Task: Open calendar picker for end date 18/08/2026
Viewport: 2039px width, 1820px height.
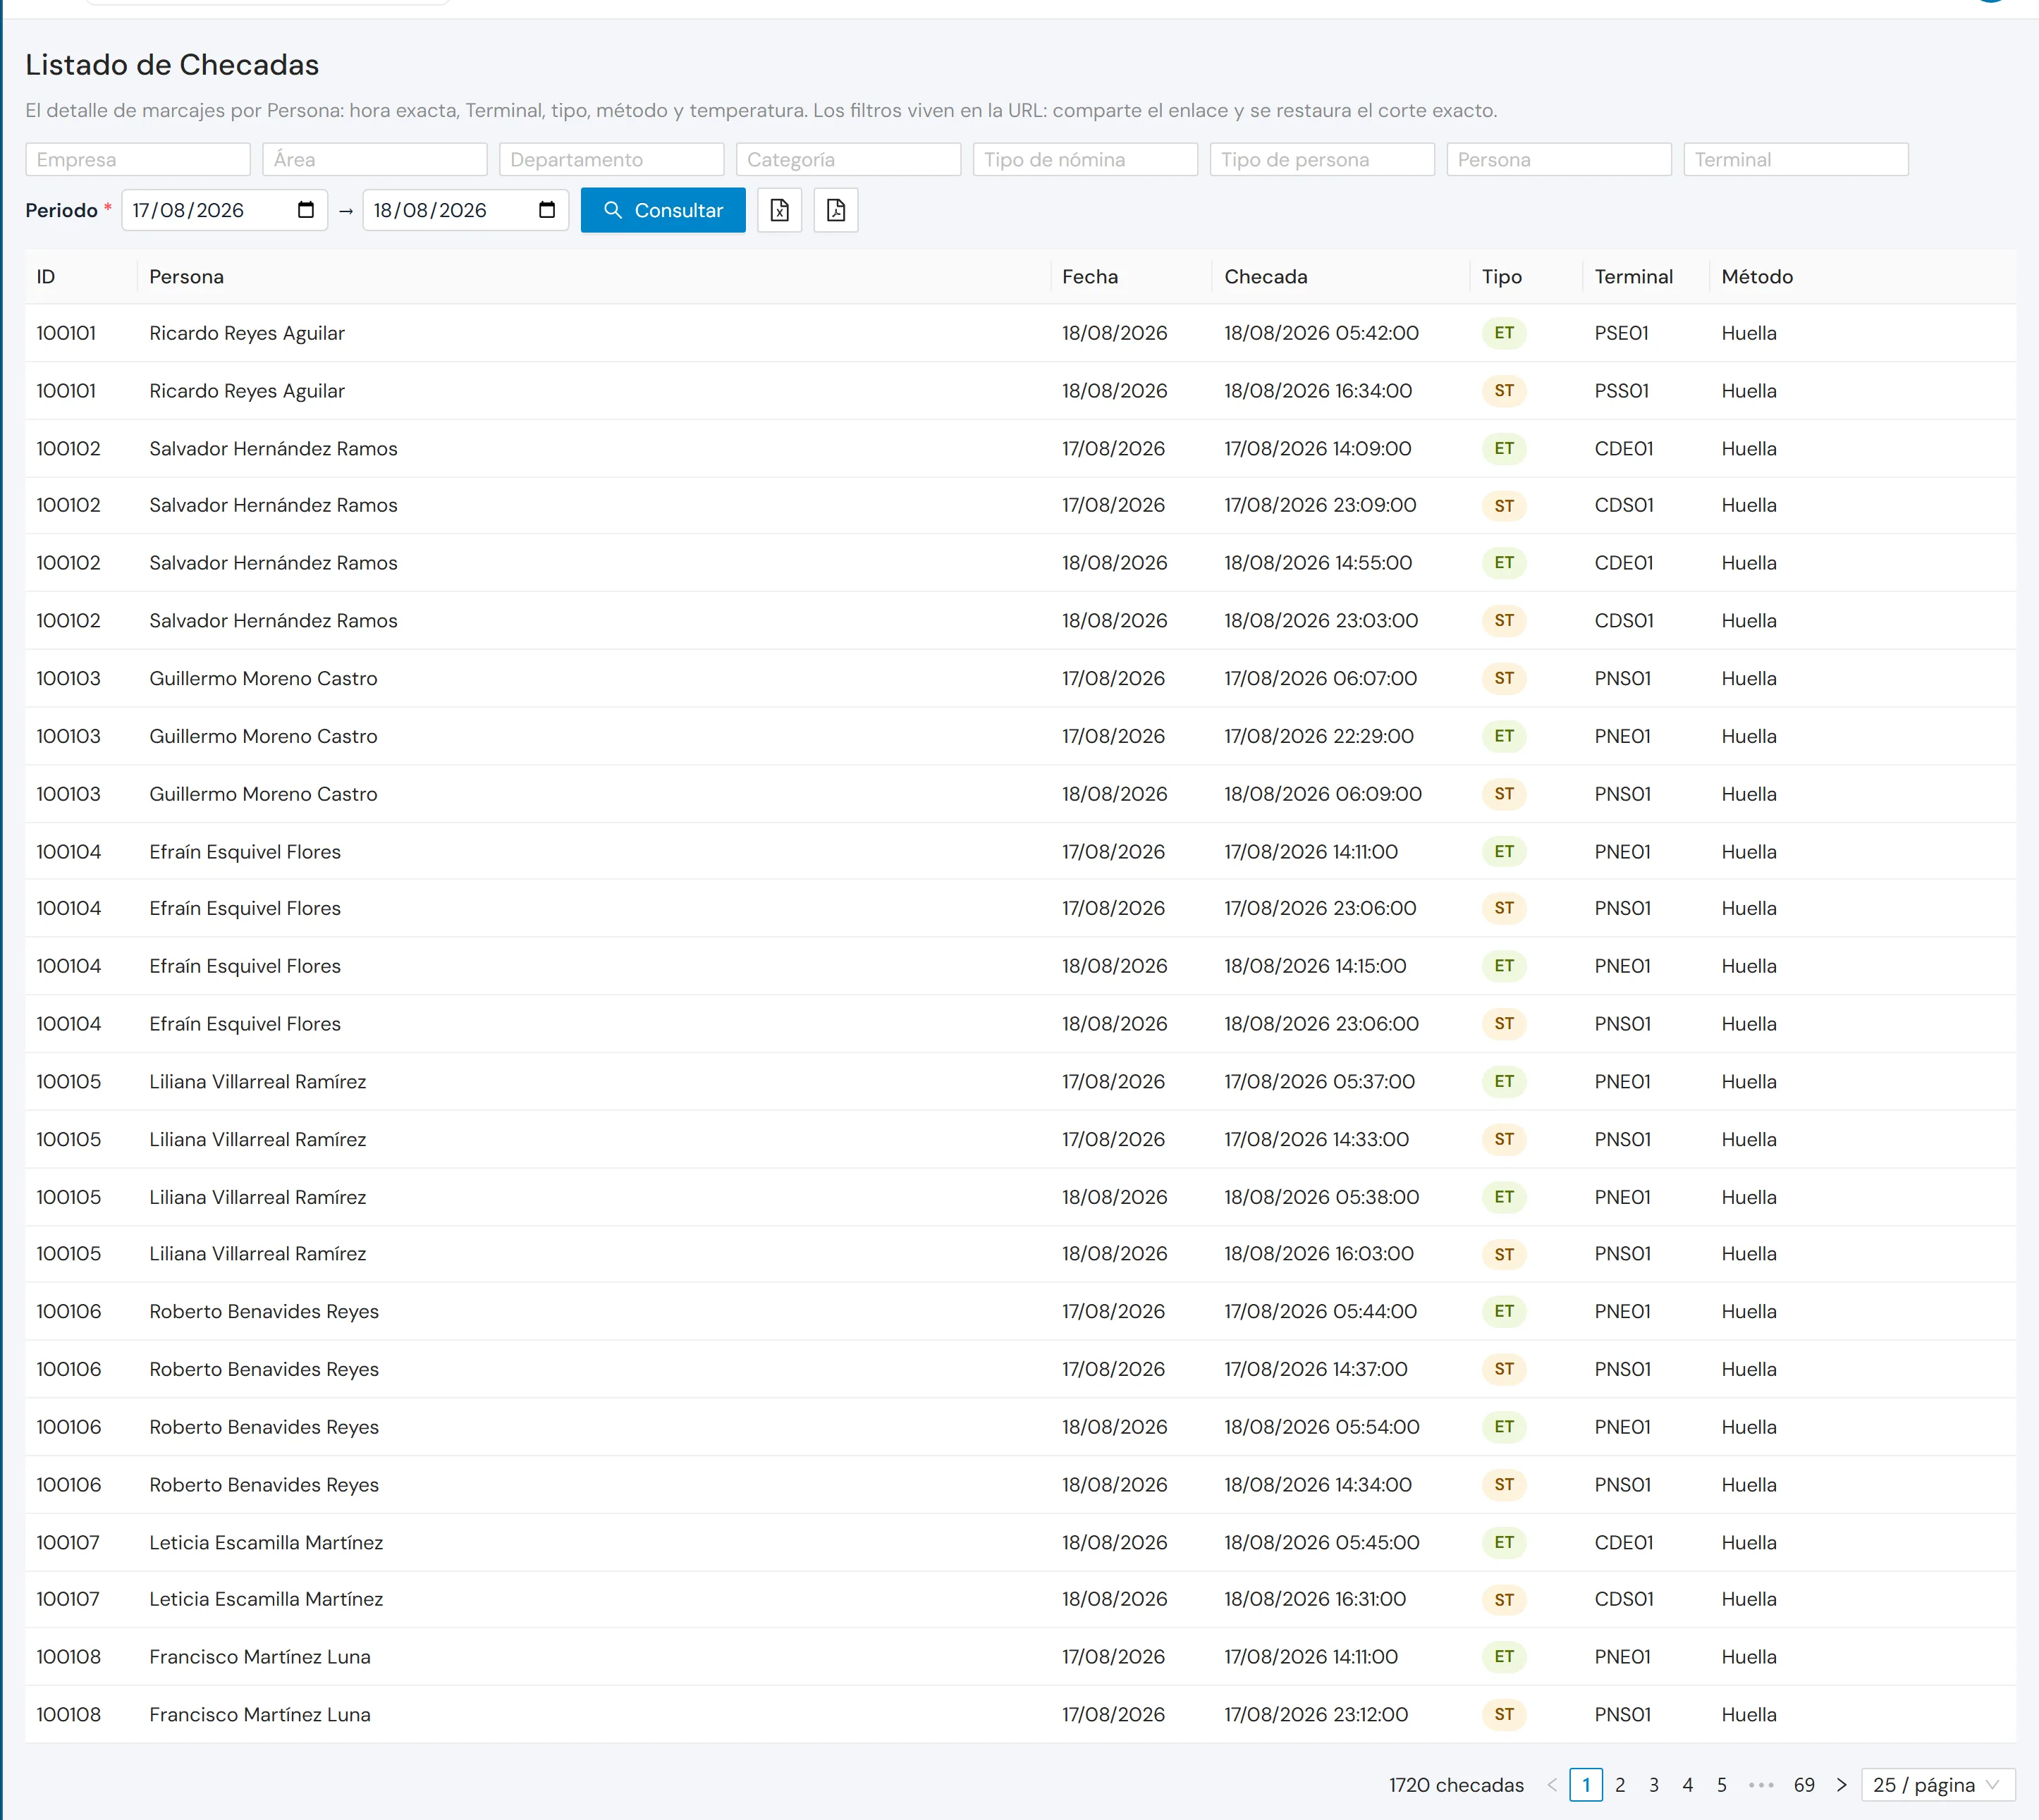Action: 547,210
